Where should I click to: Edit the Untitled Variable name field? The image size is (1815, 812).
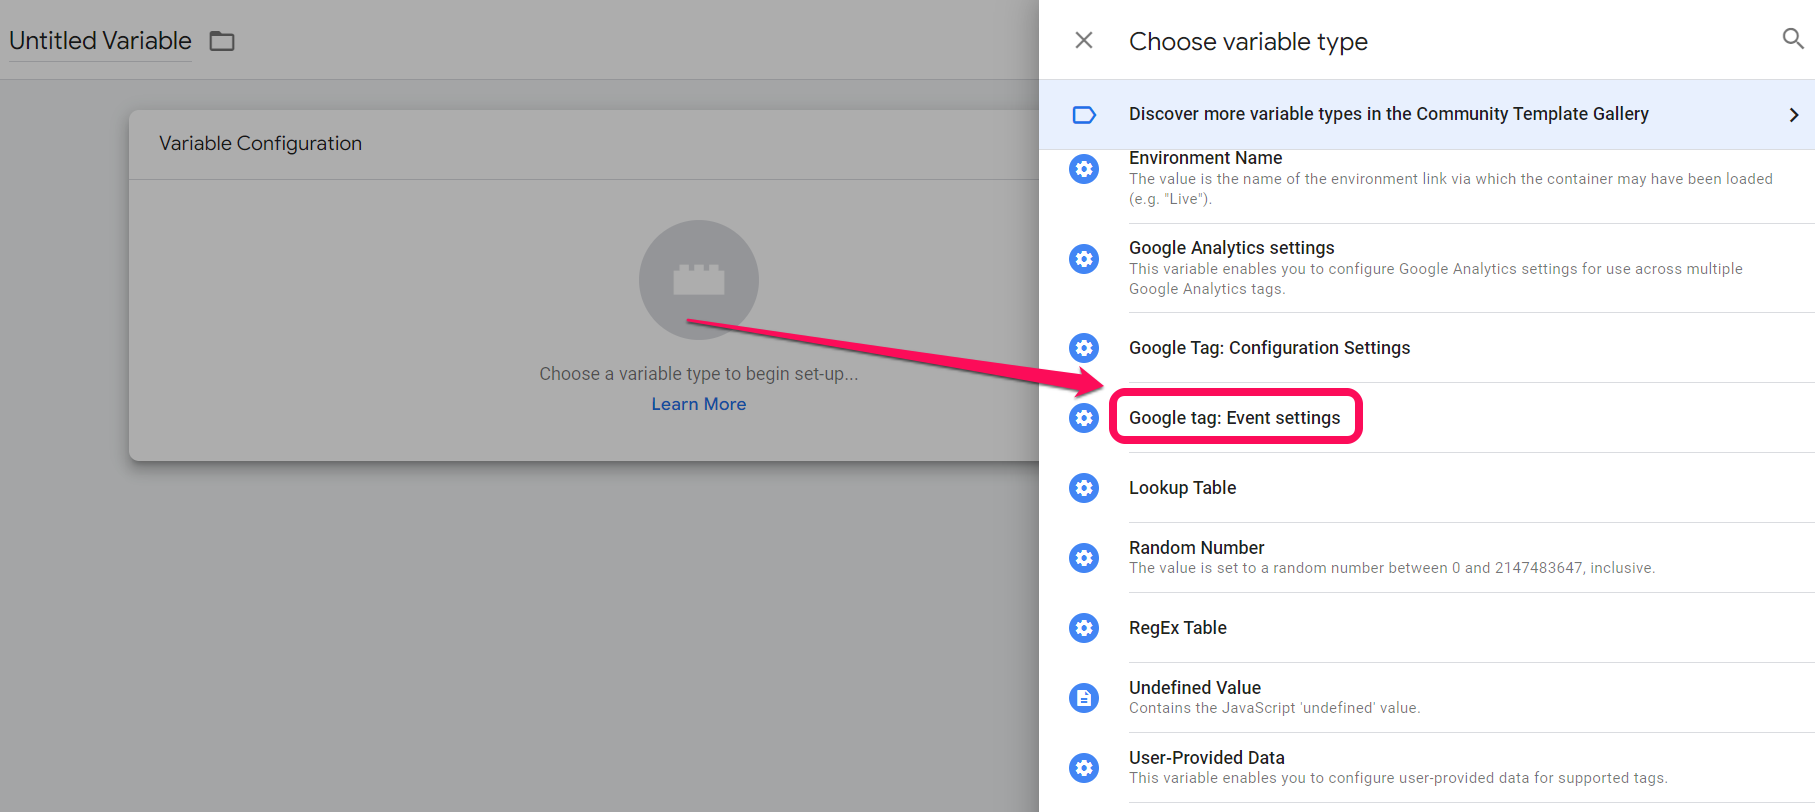(100, 41)
